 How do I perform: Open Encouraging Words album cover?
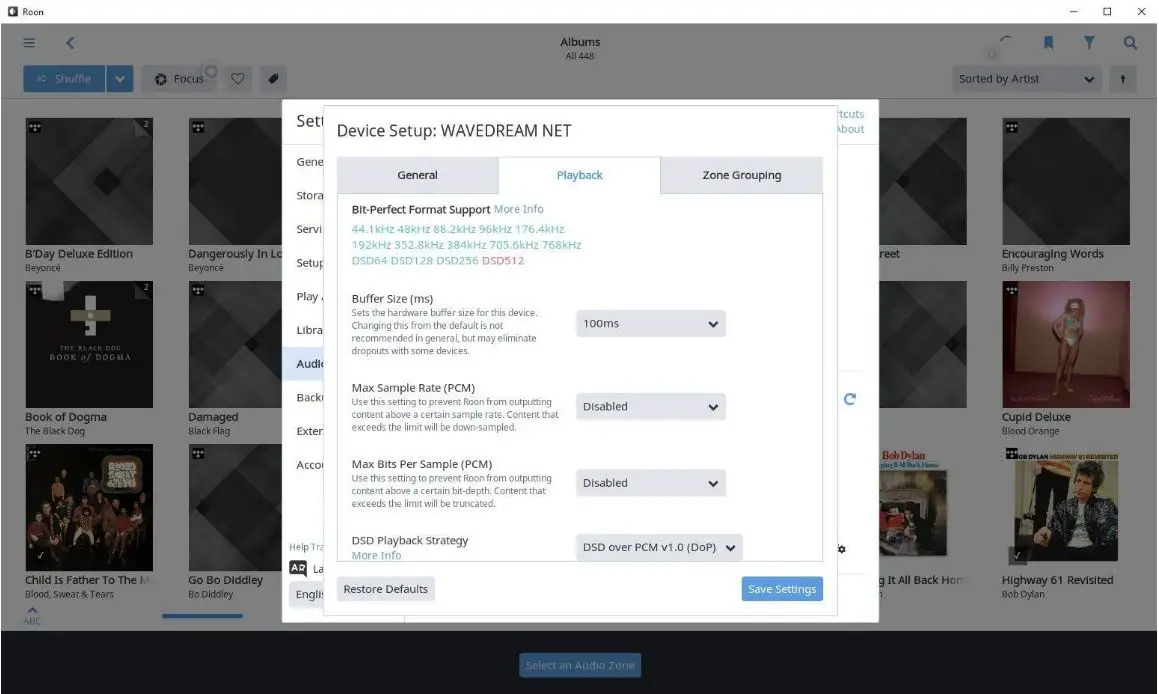pos(1066,181)
